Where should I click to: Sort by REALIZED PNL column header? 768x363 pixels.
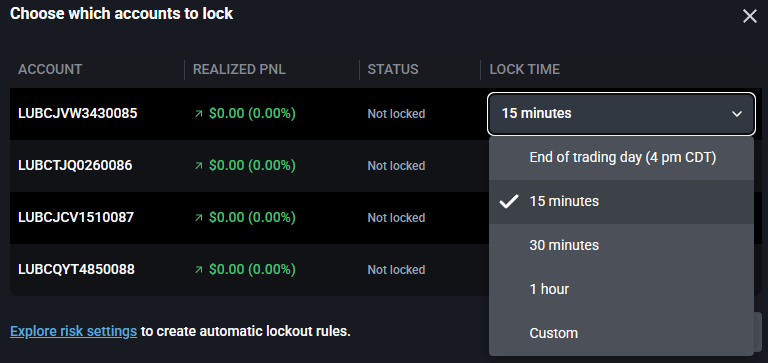(239, 70)
